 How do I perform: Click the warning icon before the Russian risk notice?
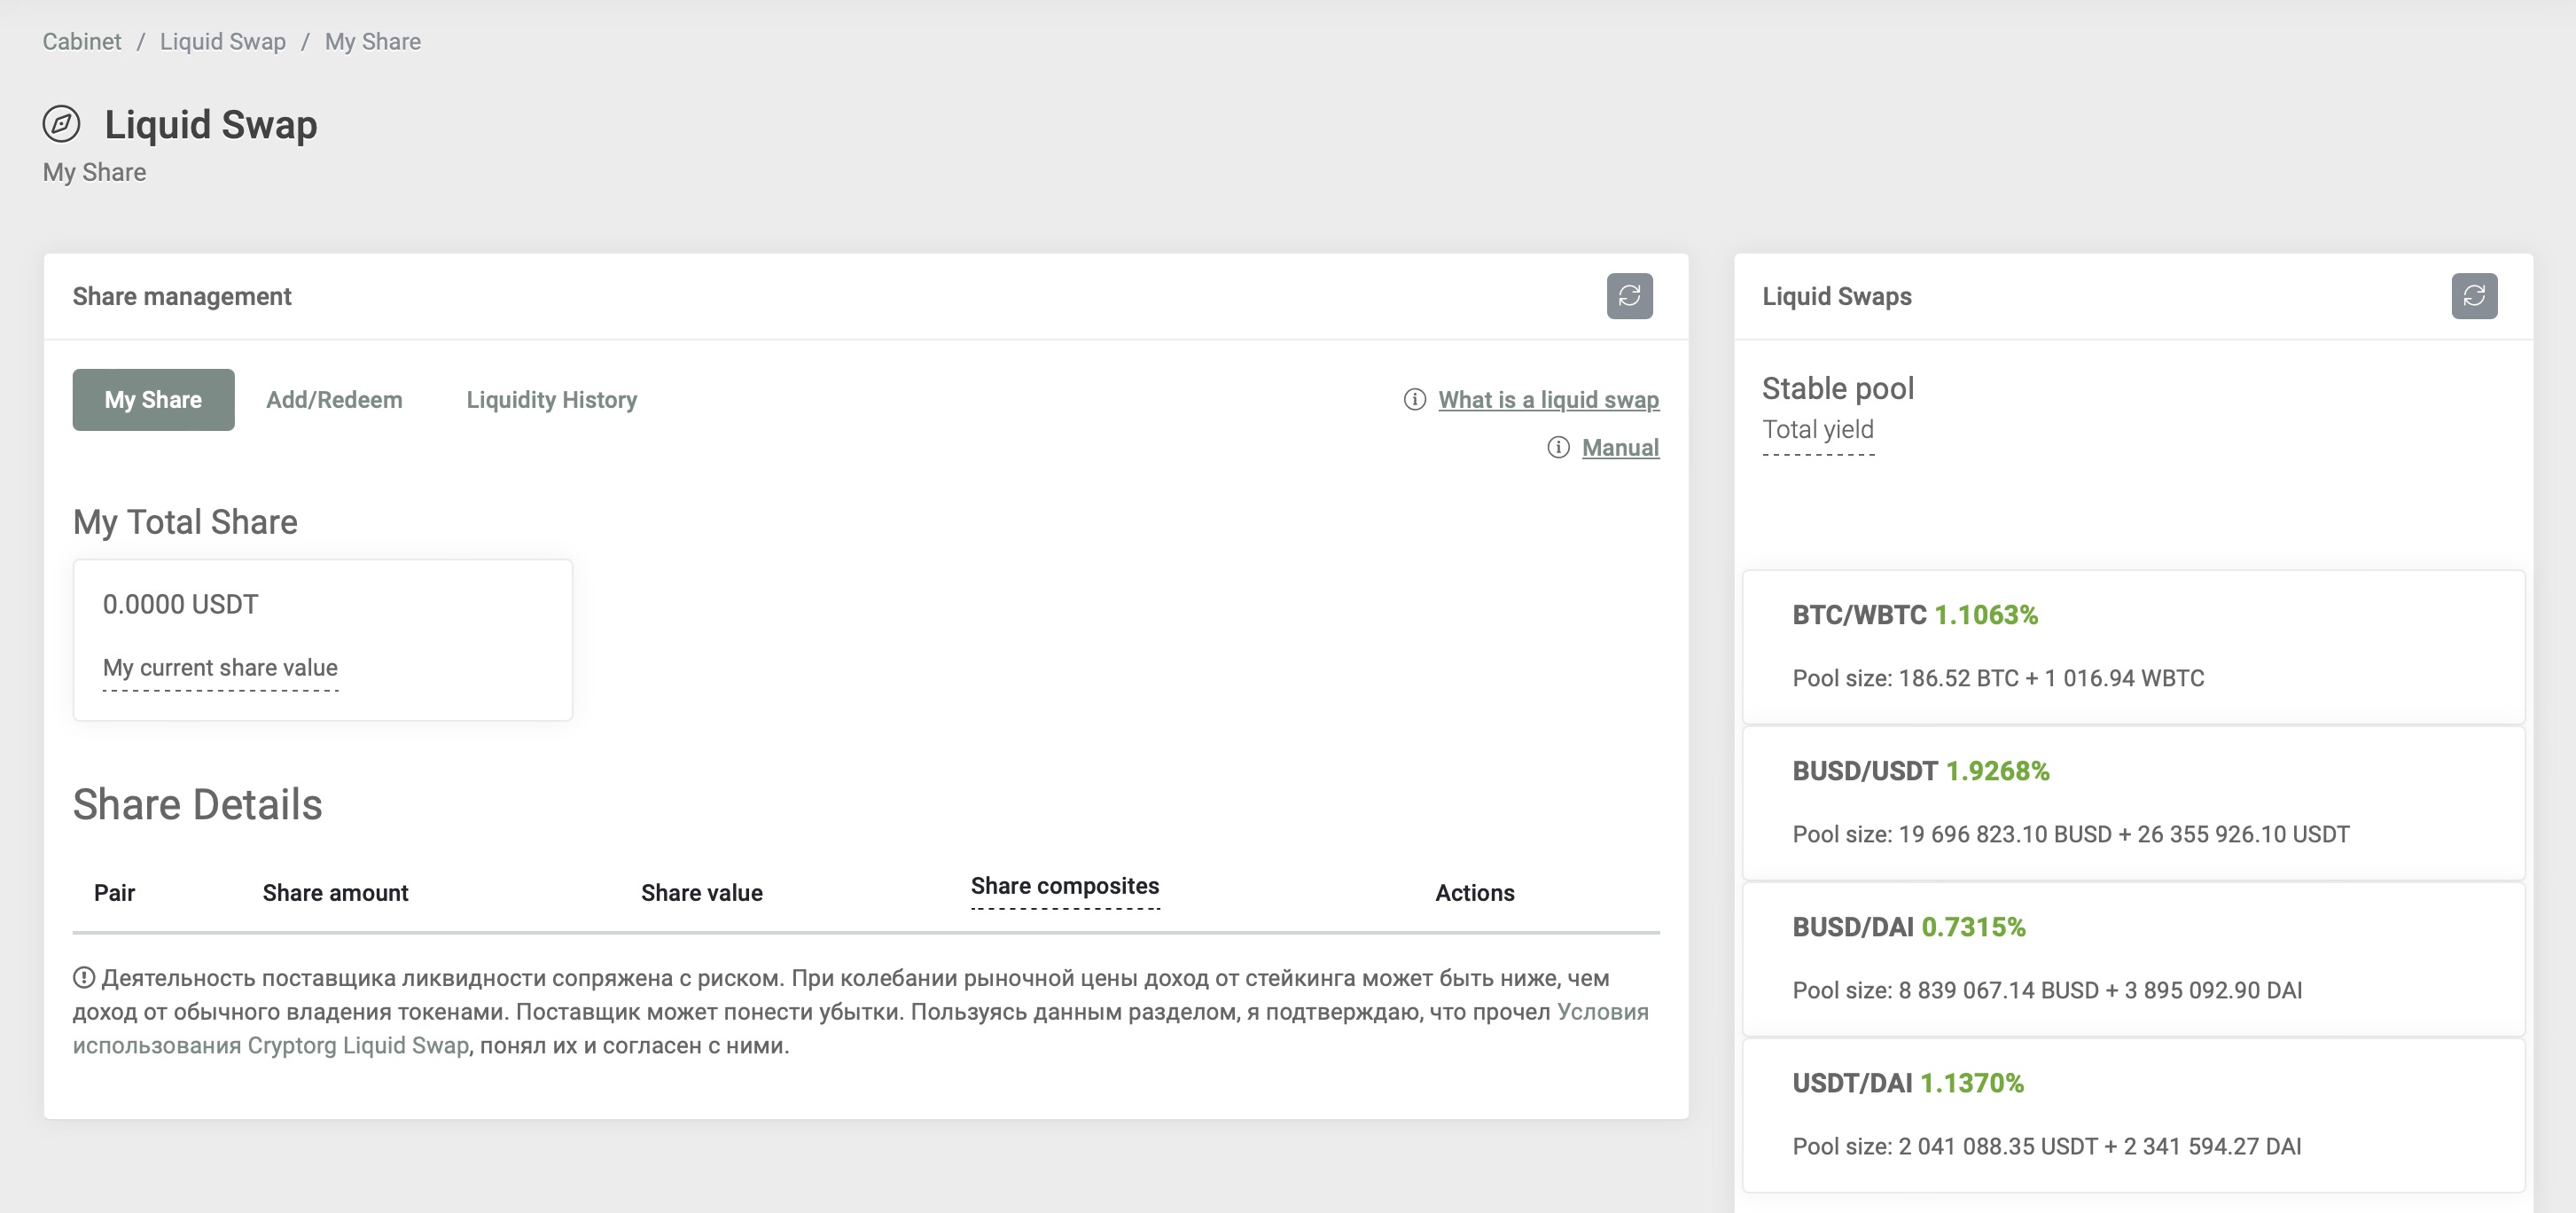(x=84, y=977)
